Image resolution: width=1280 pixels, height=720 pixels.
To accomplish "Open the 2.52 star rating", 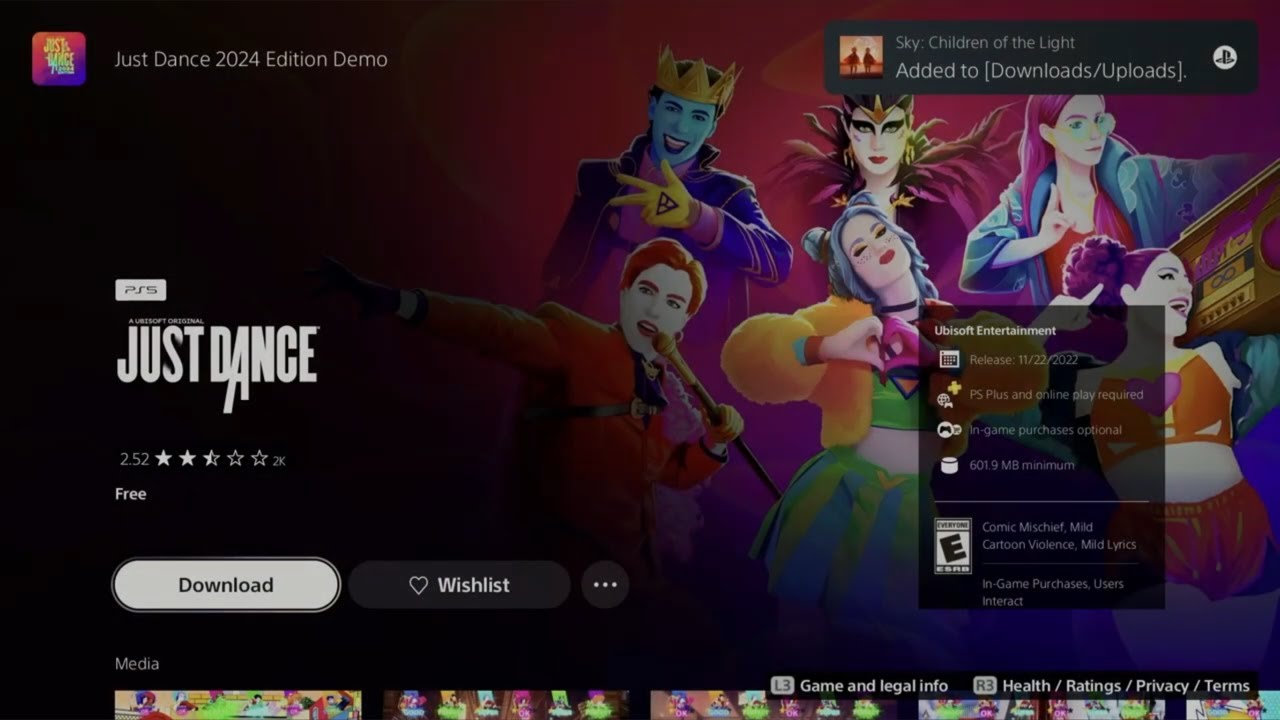I will [x=202, y=459].
